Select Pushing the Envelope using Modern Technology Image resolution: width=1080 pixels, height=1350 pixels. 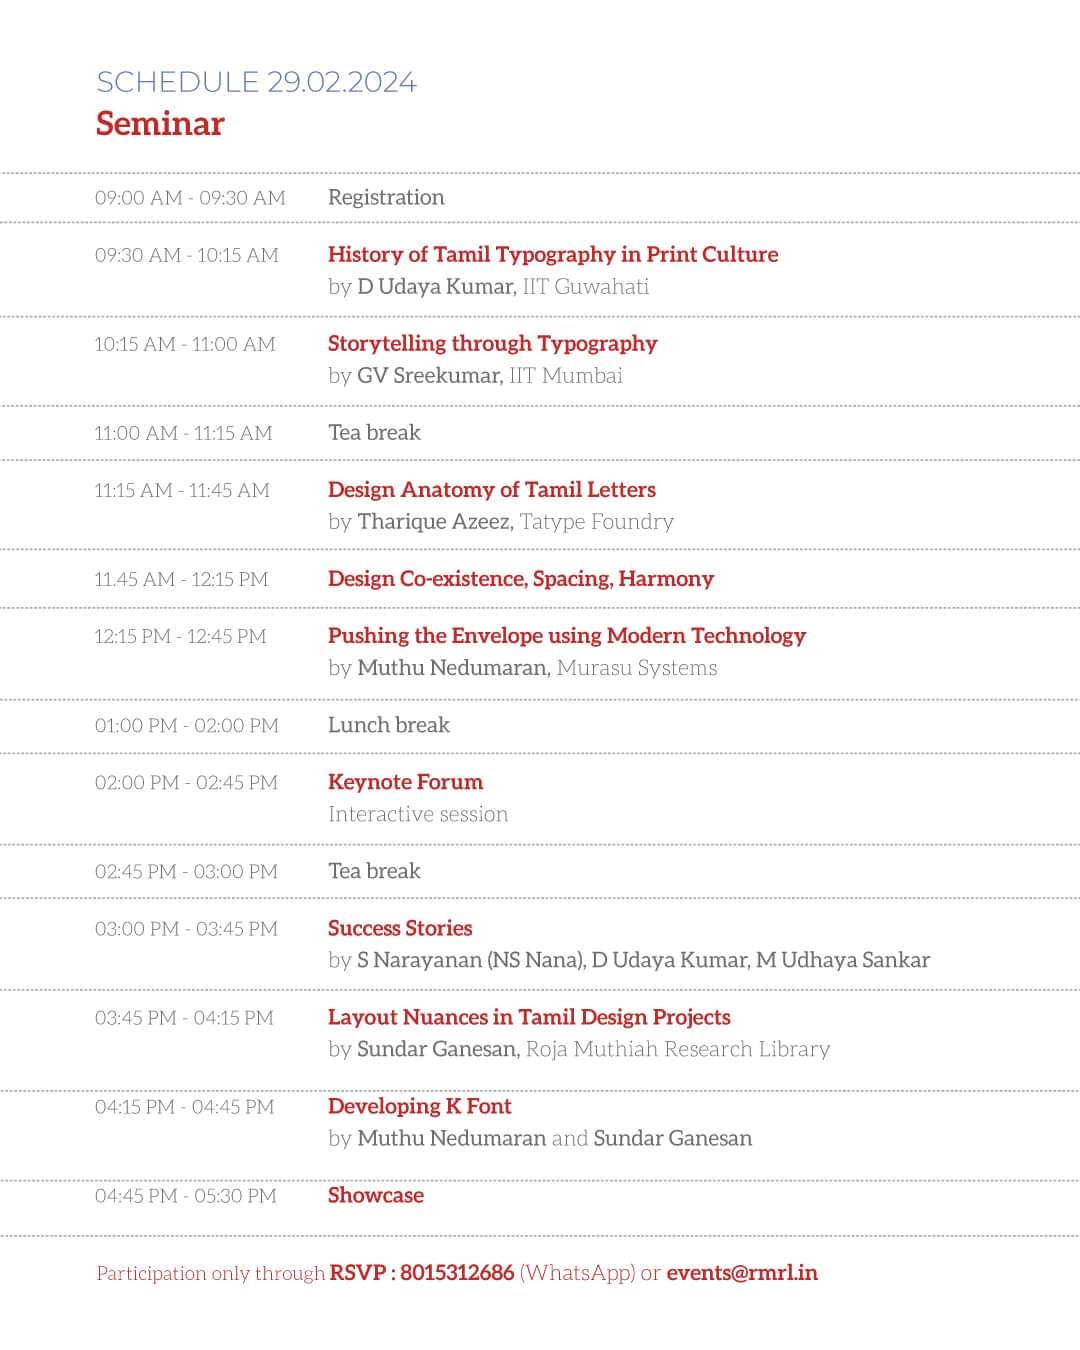click(x=566, y=635)
